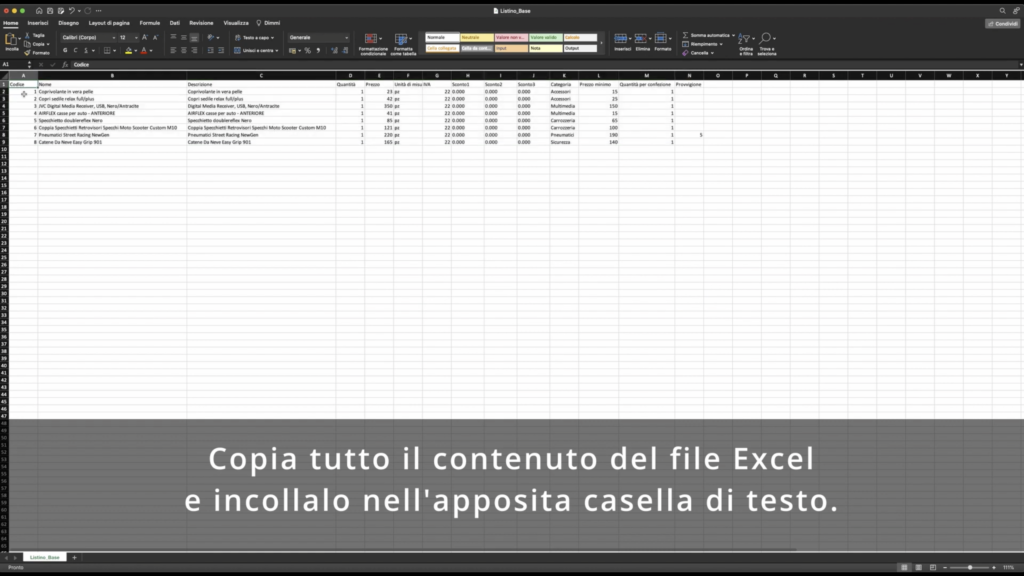
Task: Click the Copia icon
Action: [x=27, y=44]
